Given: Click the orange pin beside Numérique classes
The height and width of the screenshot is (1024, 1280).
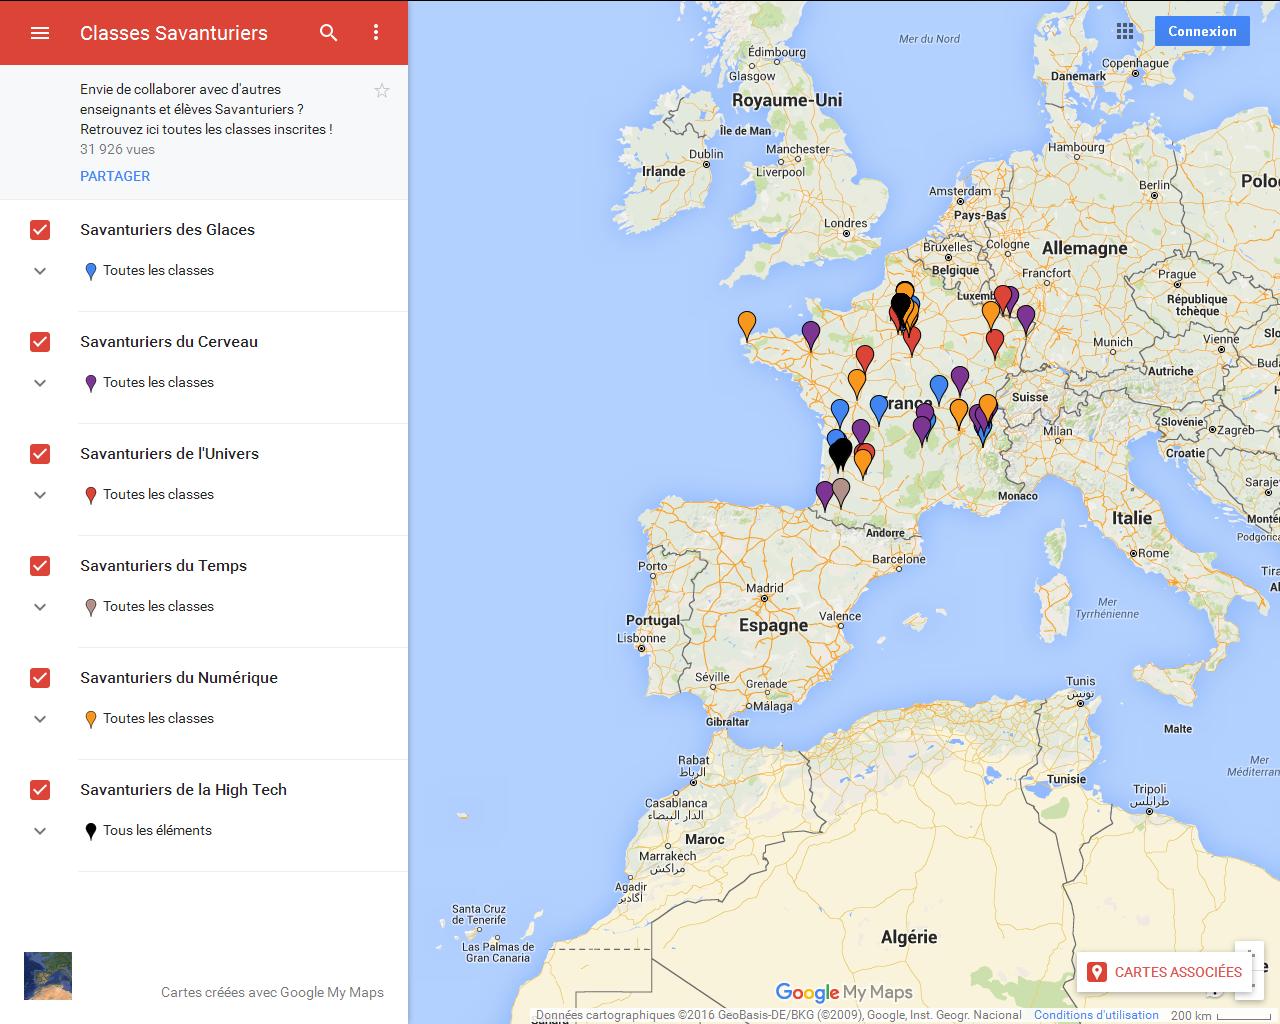Looking at the screenshot, I should point(91,719).
